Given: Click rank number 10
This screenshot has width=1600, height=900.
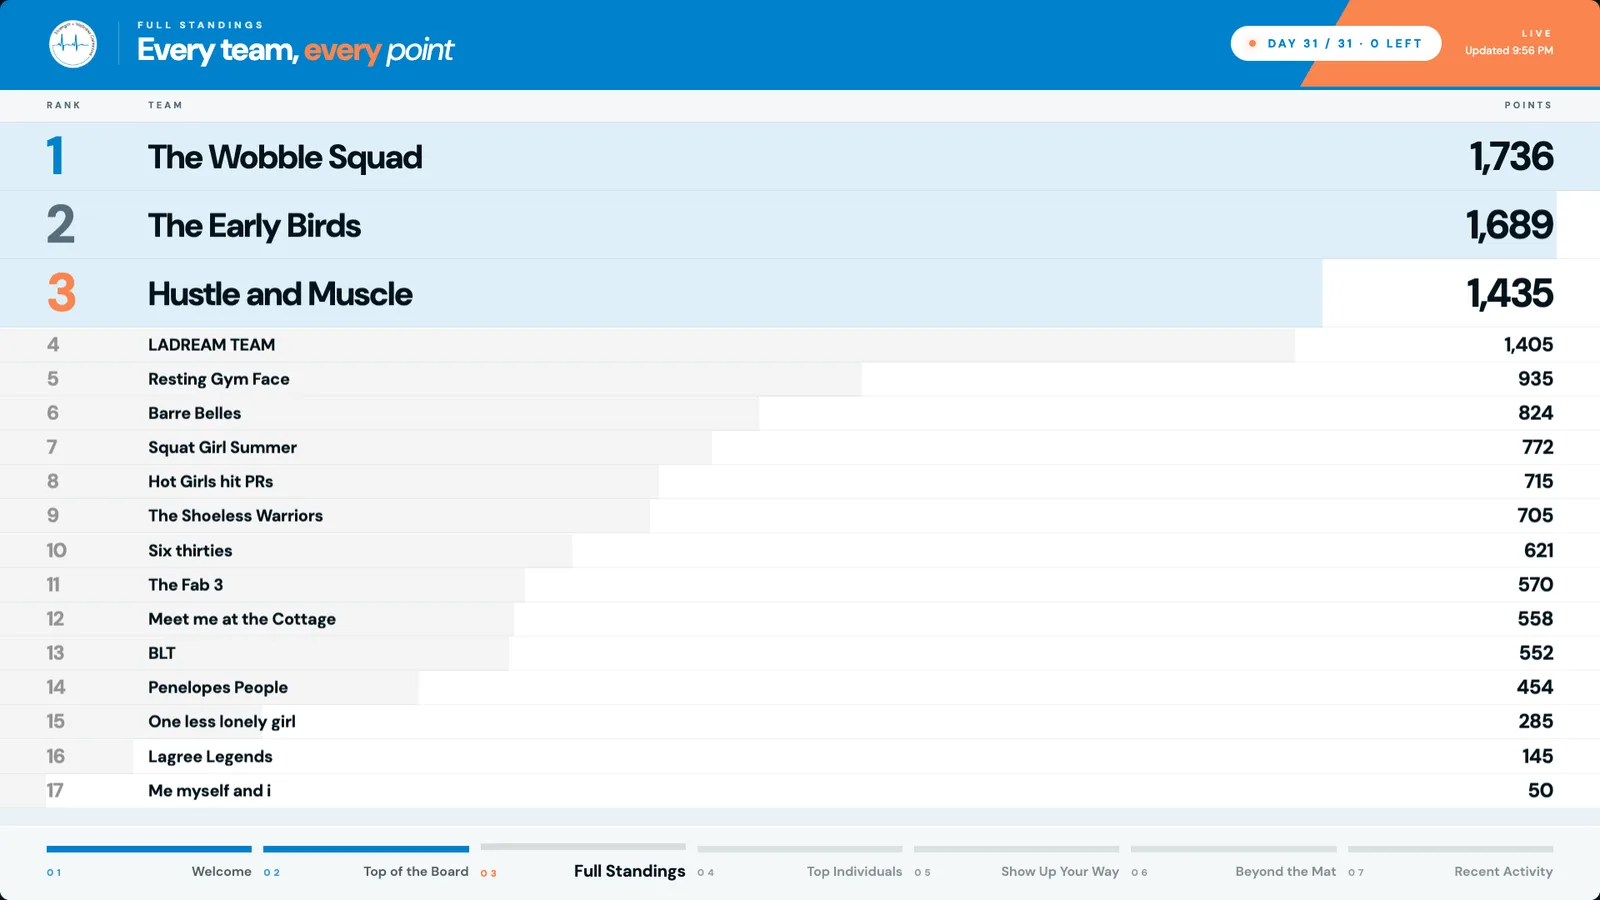Looking at the screenshot, I should coord(56,550).
